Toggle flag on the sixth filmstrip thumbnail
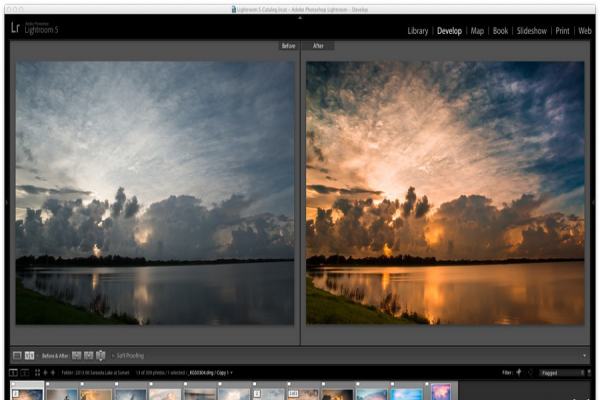 (186, 384)
